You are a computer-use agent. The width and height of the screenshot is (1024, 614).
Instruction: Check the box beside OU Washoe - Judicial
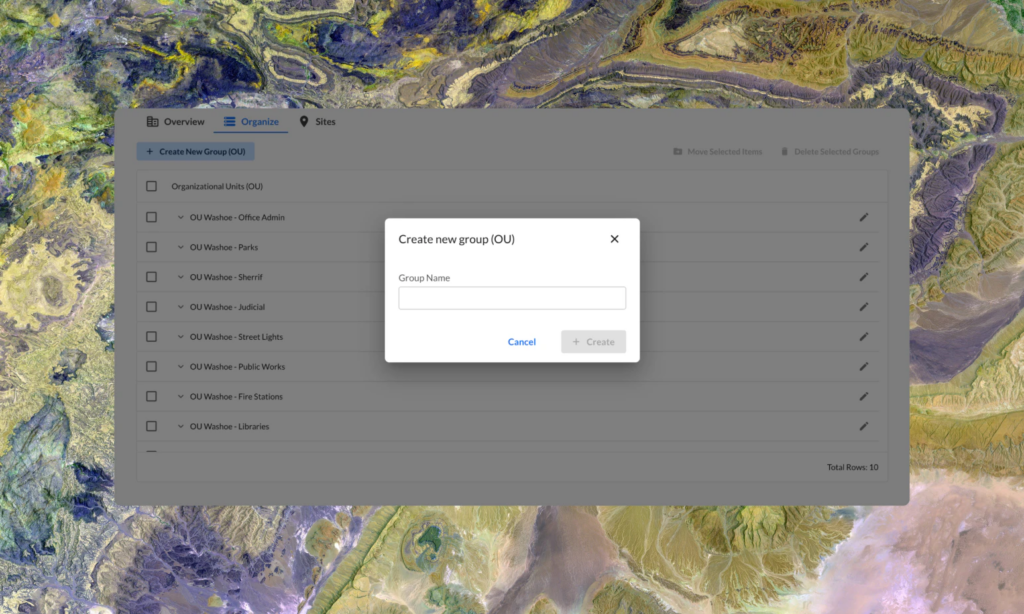click(151, 307)
